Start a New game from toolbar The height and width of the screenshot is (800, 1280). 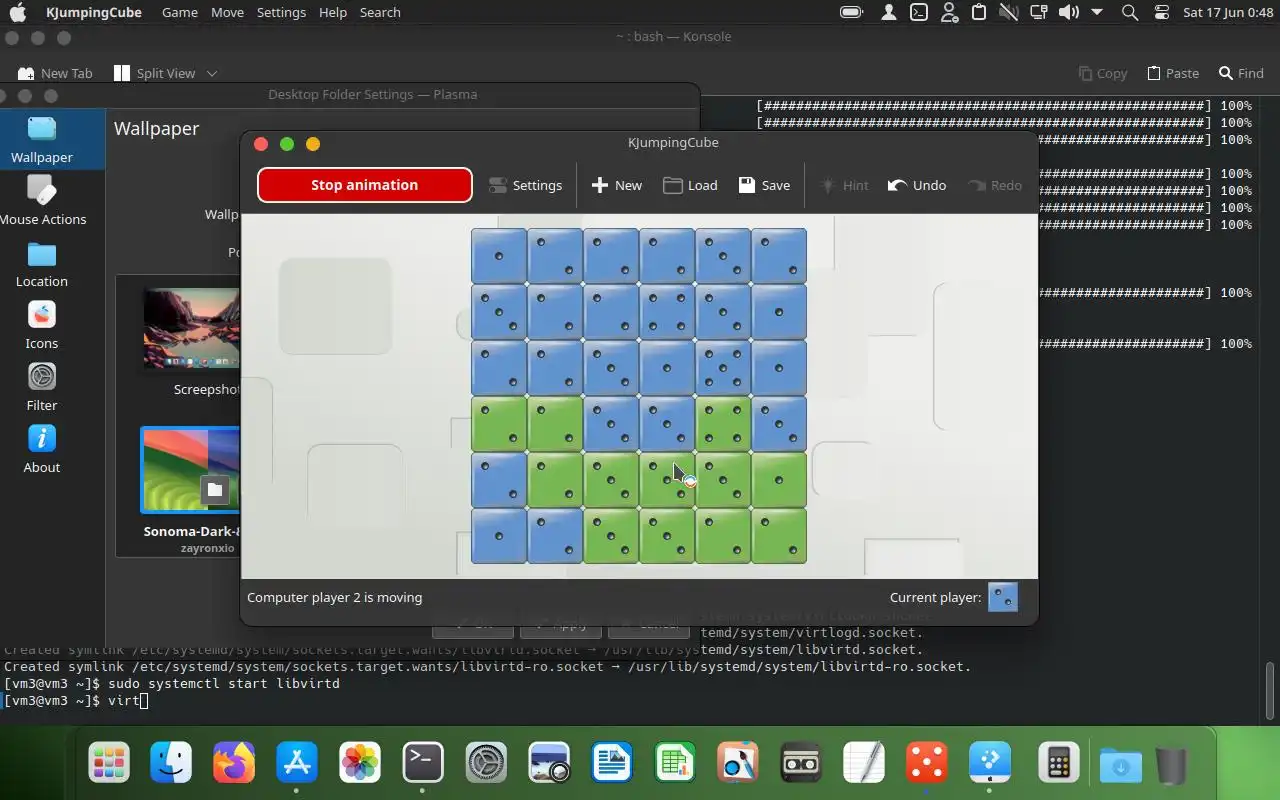617,185
